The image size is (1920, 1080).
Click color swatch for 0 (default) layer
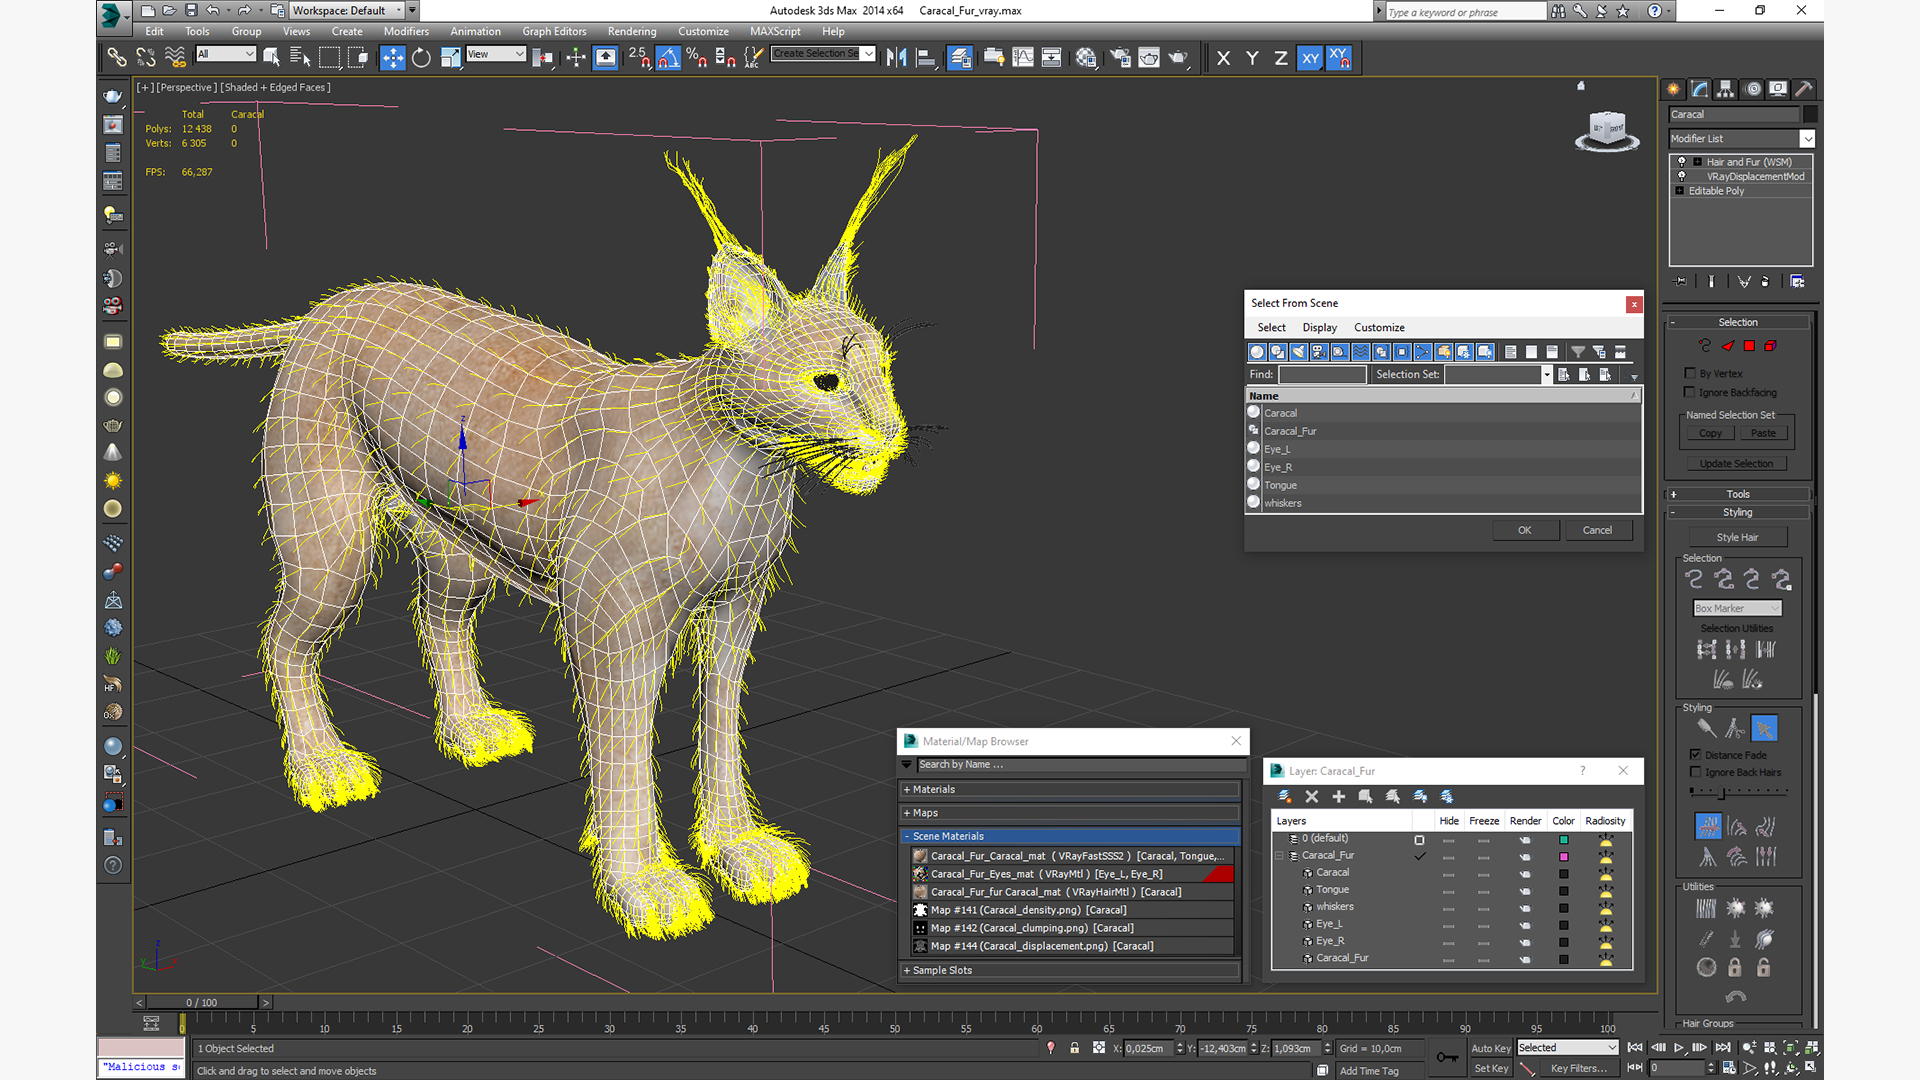[x=1564, y=840]
